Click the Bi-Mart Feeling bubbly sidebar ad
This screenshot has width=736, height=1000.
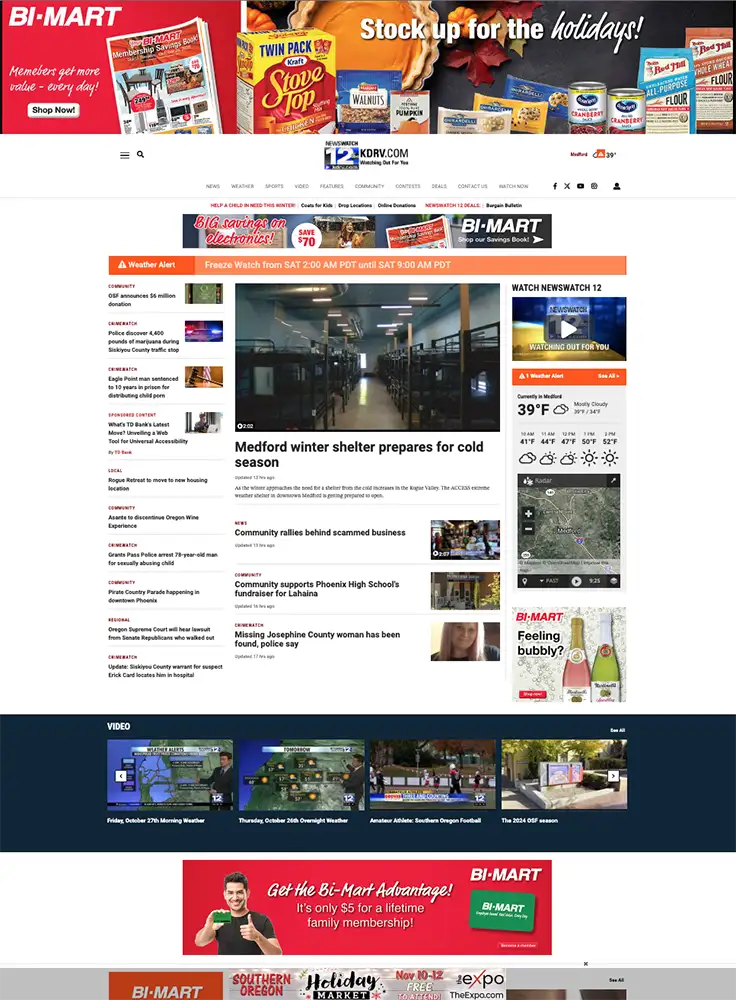pyautogui.click(x=569, y=654)
